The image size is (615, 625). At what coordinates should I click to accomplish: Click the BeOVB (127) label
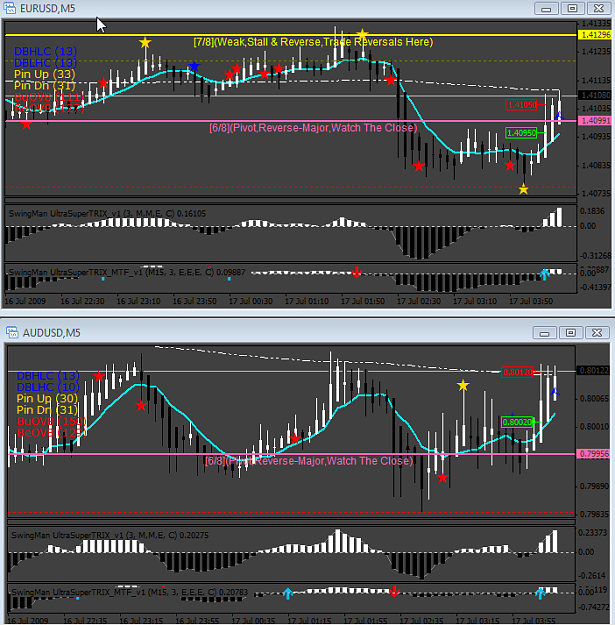49,108
